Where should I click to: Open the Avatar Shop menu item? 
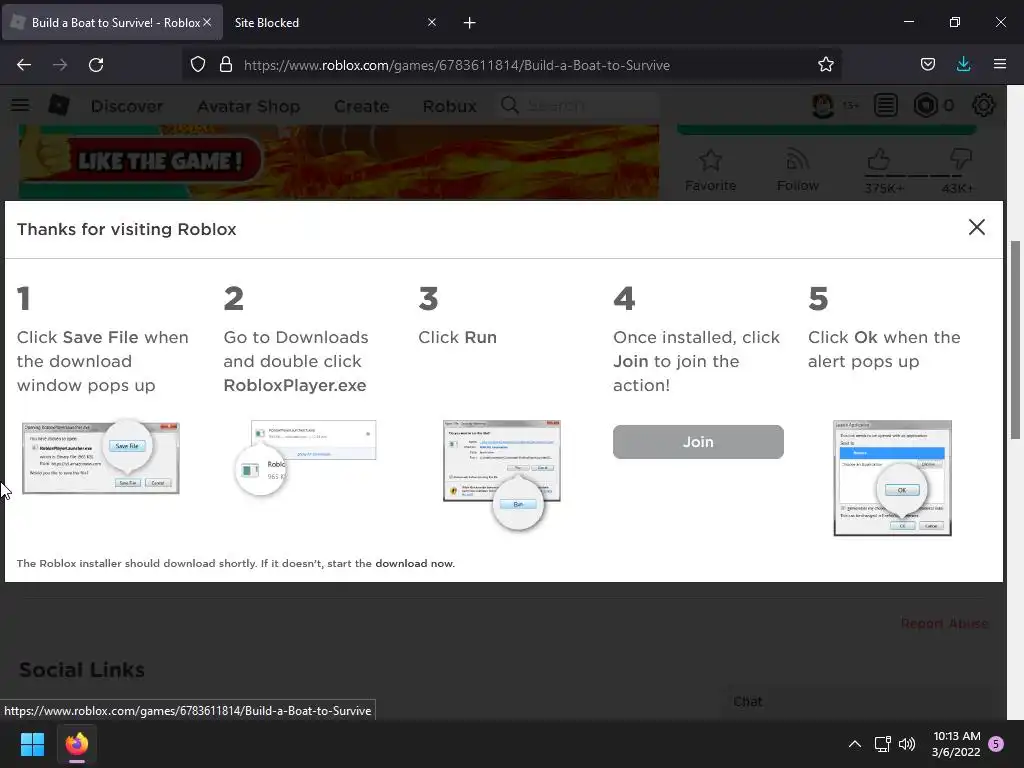(249, 106)
